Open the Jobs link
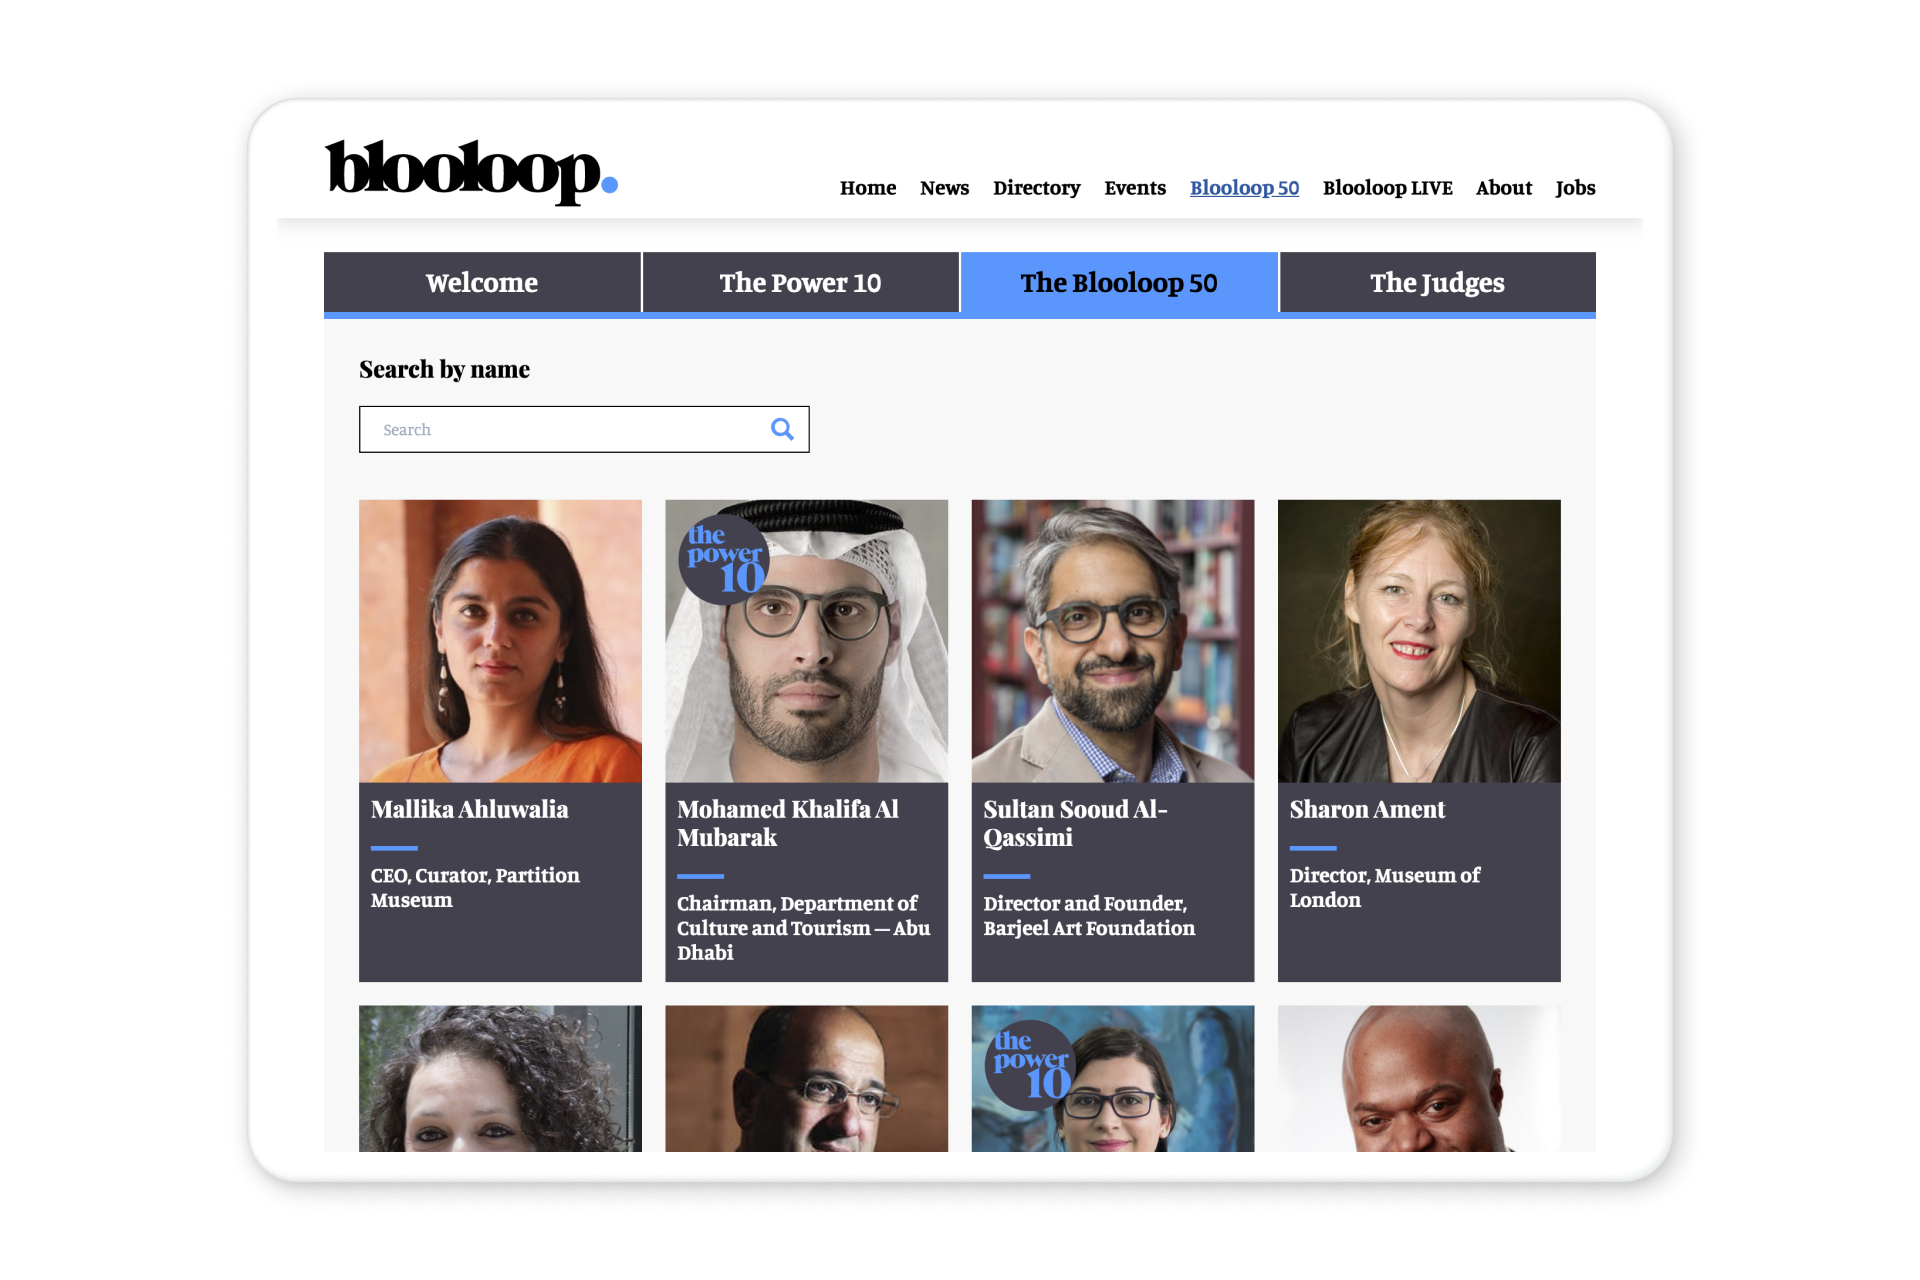Screen dimensions: 1920x1280 [1575, 188]
